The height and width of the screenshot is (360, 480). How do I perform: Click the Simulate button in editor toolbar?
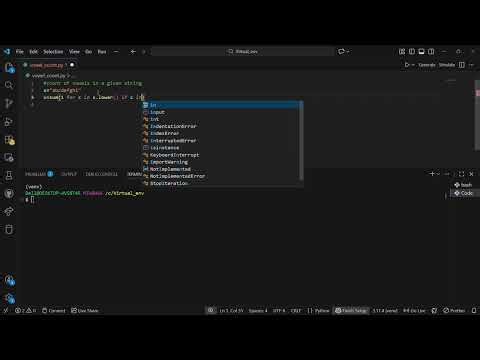pos(447,65)
